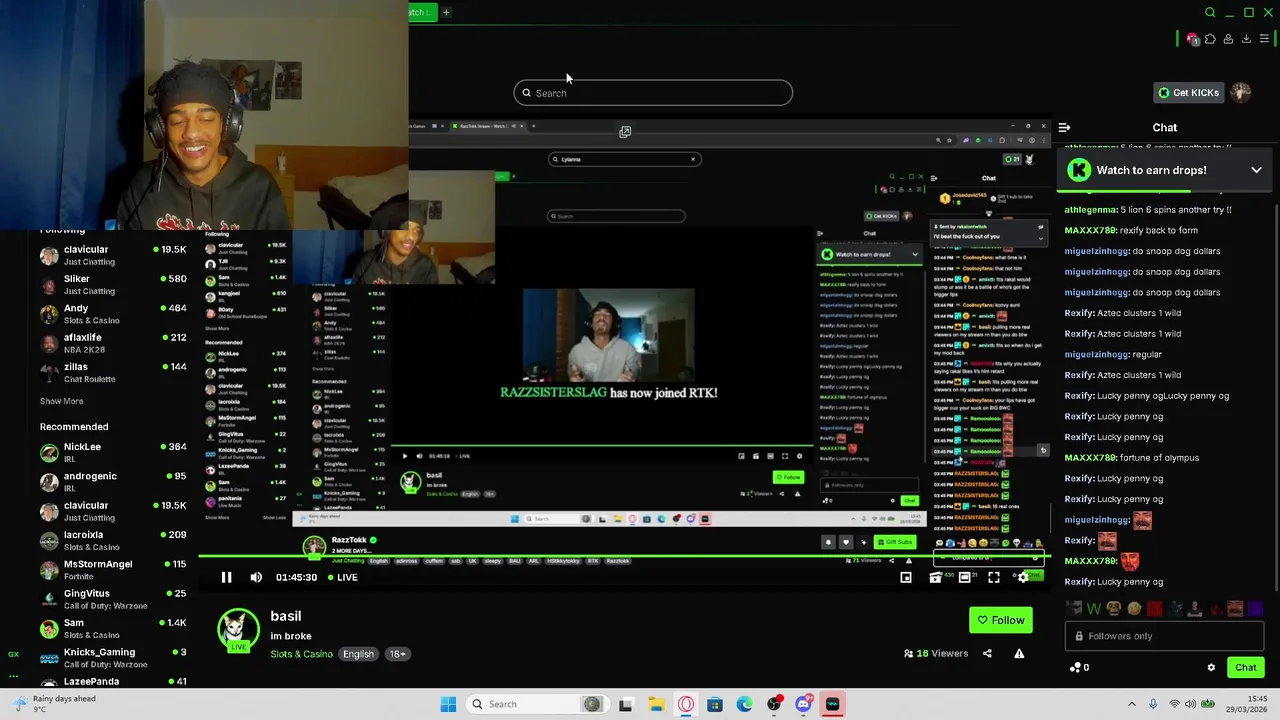Expand Show more in Following list
Screen dimensions: 1280x720
coord(61,401)
